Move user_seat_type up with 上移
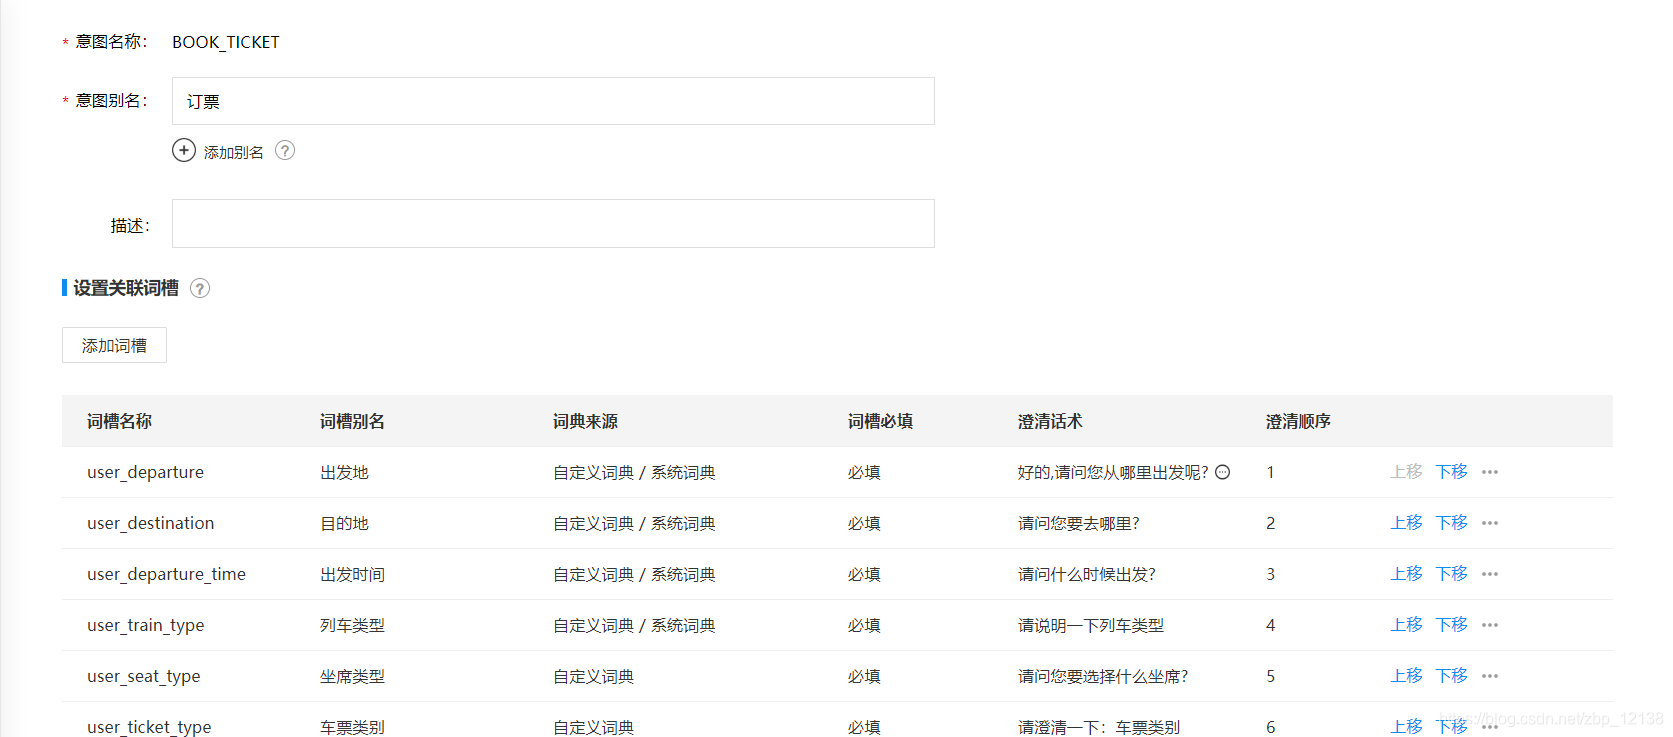 pyautogui.click(x=1406, y=676)
